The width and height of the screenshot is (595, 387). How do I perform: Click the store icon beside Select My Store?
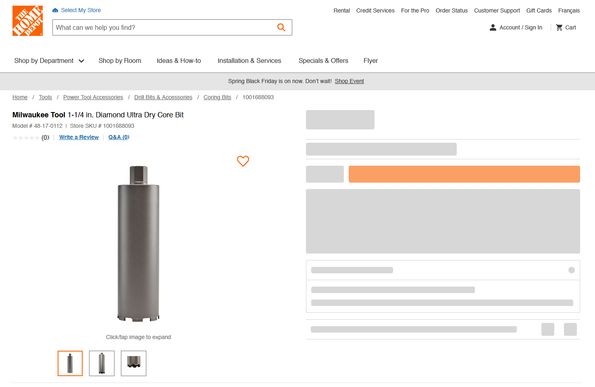(x=55, y=10)
